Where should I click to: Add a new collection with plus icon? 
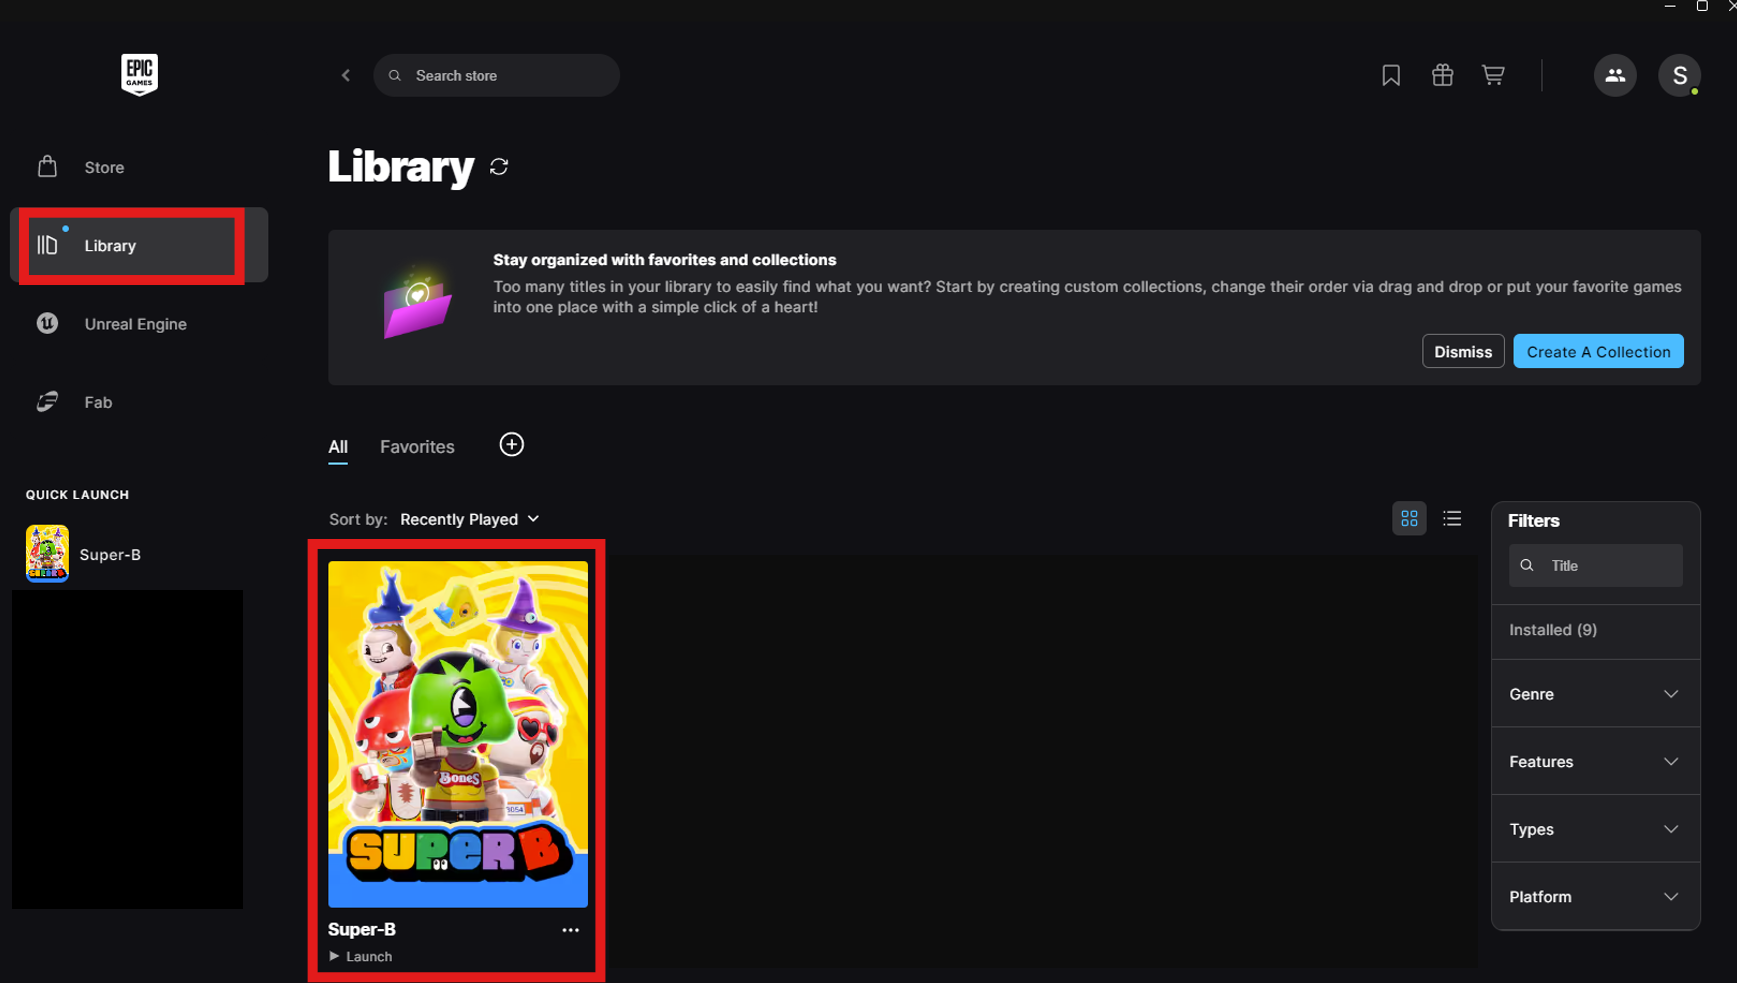[511, 444]
